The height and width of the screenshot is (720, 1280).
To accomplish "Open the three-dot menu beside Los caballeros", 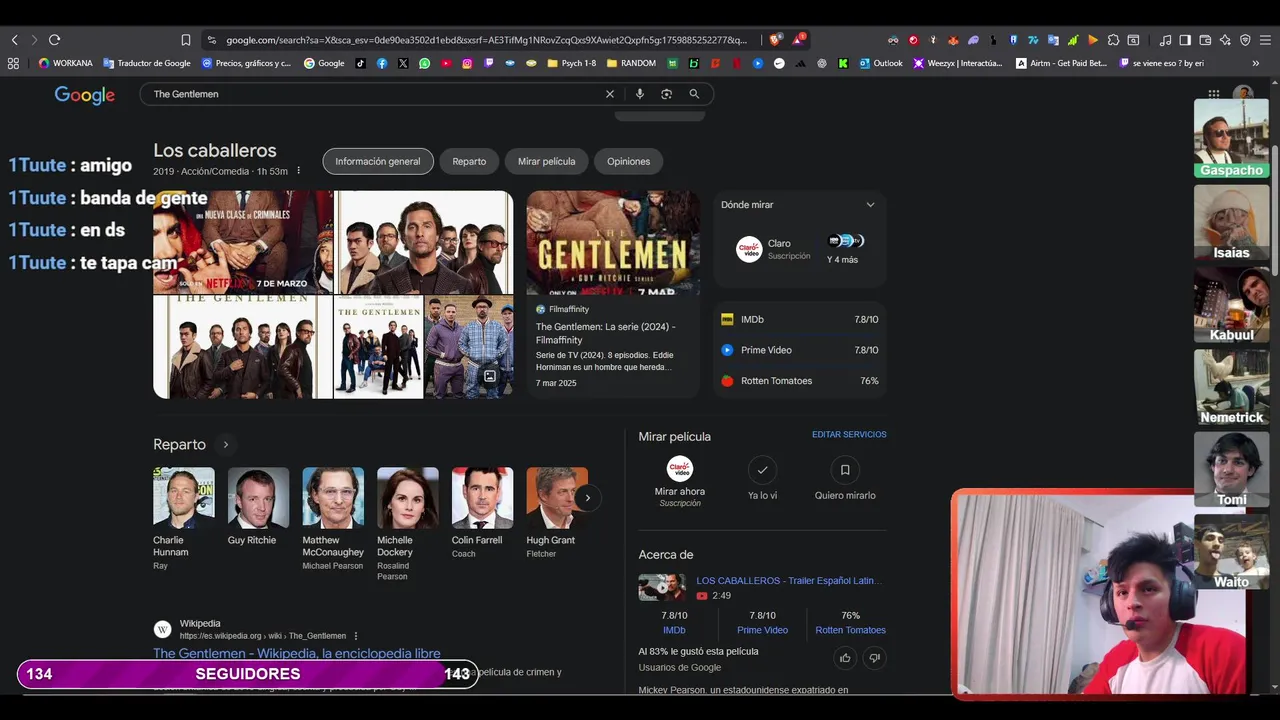I will [x=298, y=171].
